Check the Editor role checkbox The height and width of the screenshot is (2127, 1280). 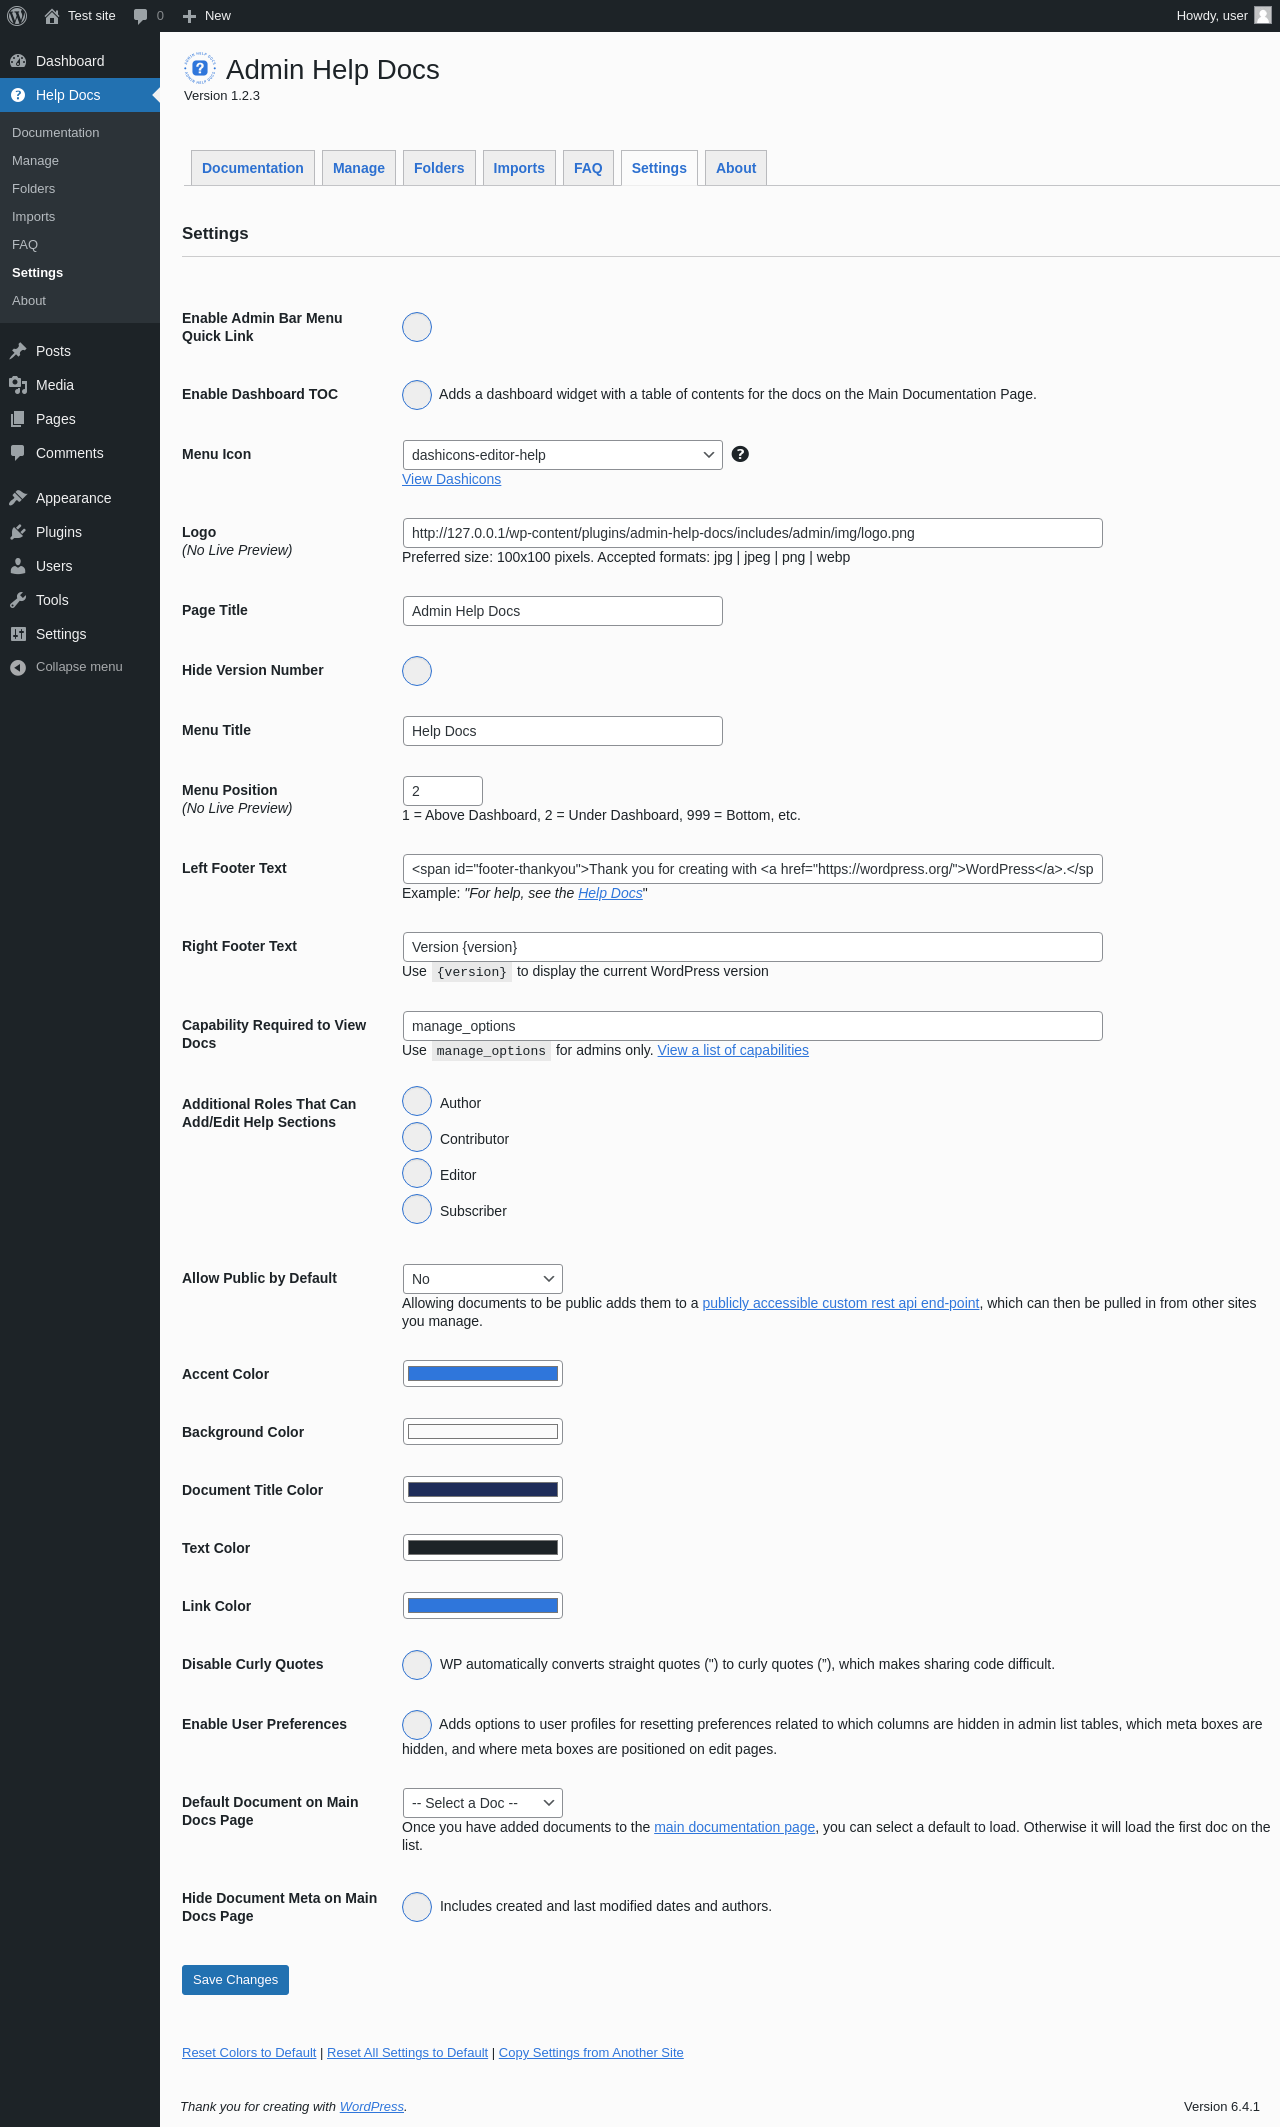417,1173
